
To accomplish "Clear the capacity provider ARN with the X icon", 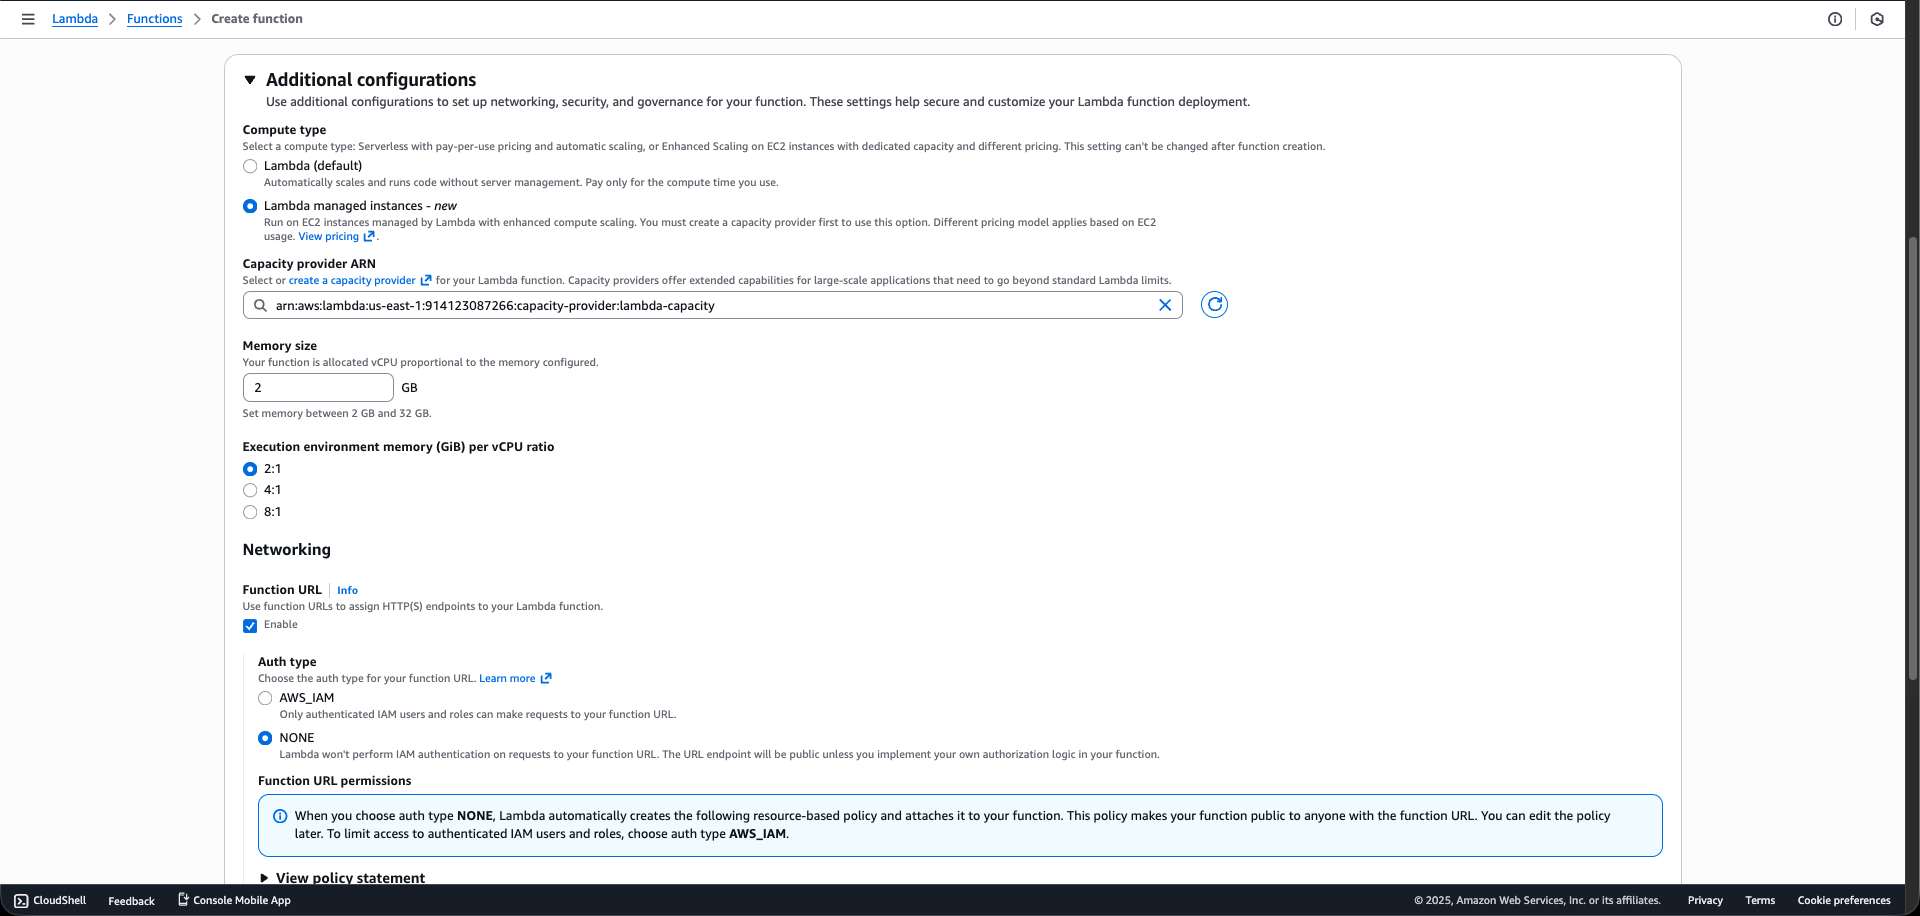I will [x=1164, y=305].
